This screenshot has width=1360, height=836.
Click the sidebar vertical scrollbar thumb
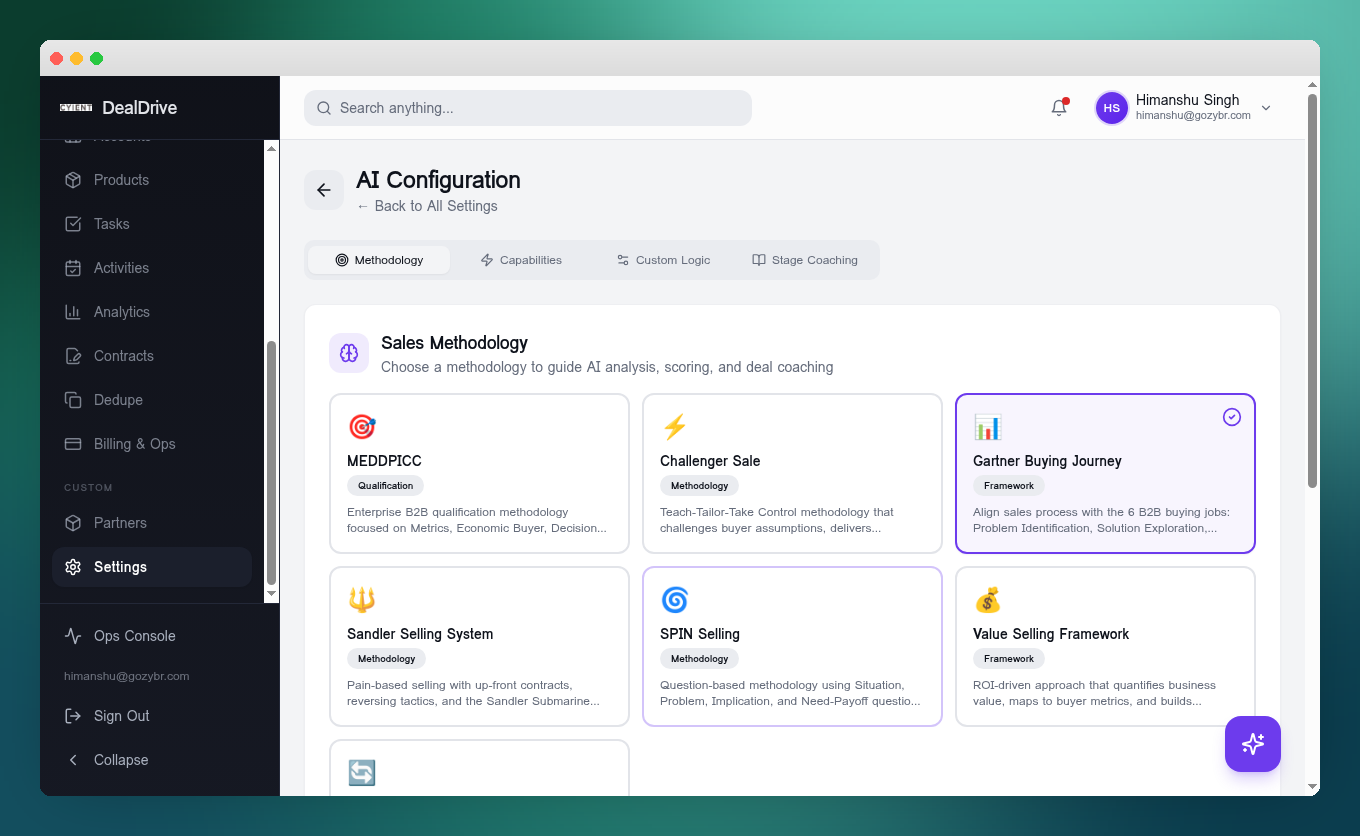[271, 463]
